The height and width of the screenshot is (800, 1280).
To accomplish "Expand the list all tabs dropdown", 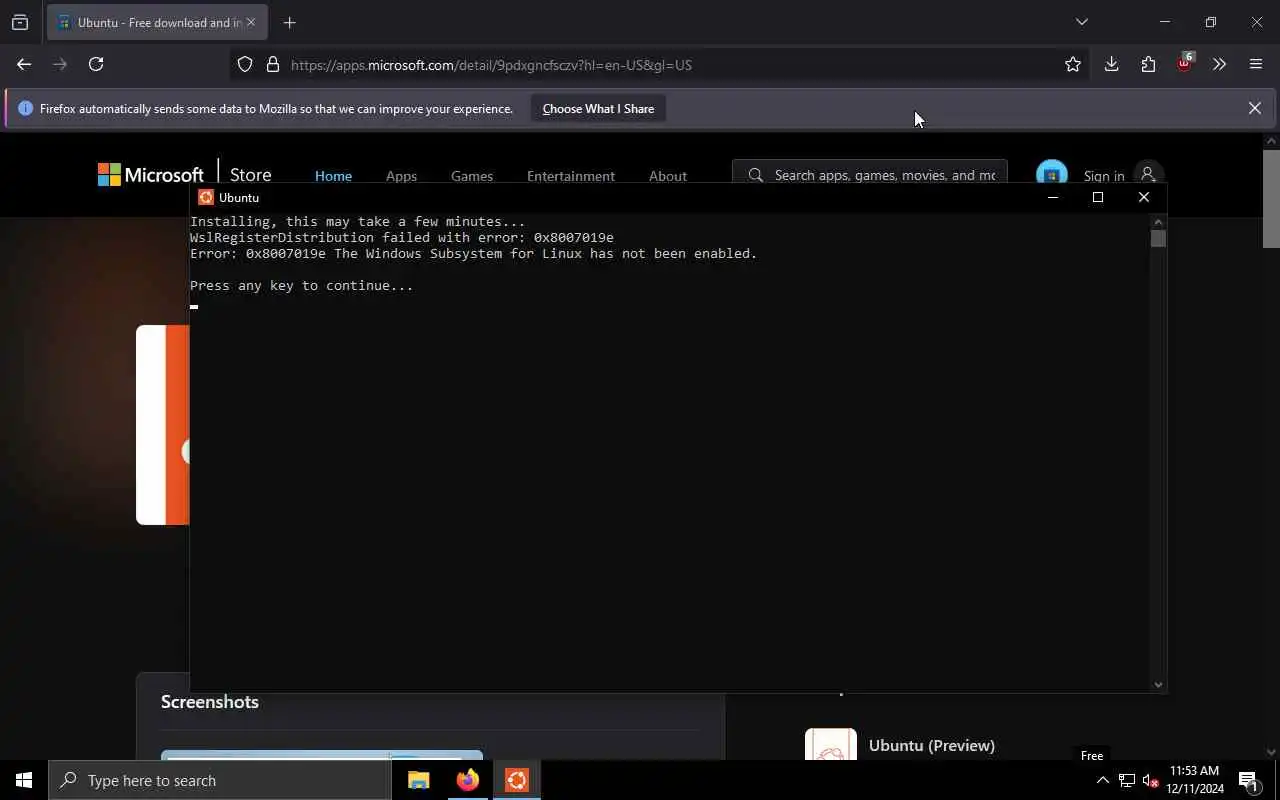I will point(1081,22).
